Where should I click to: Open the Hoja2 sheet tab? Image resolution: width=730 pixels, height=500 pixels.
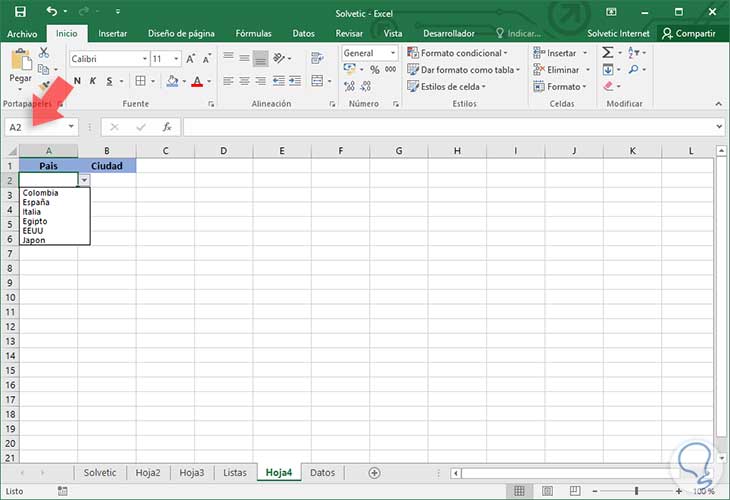point(148,473)
